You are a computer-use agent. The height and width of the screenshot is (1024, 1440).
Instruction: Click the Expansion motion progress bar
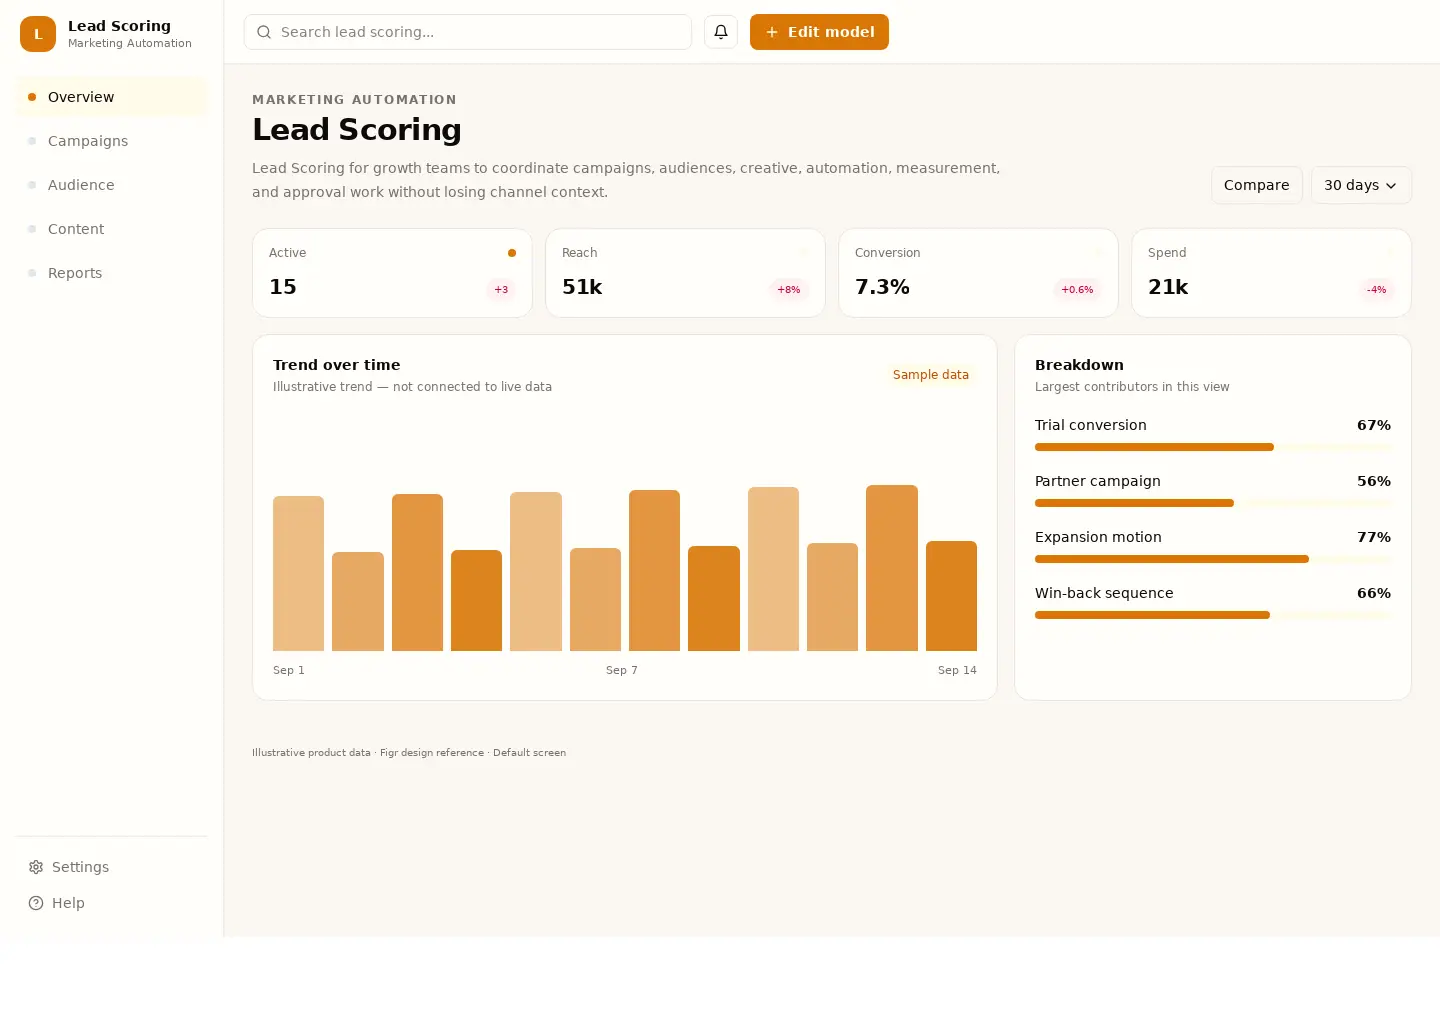tap(1213, 559)
